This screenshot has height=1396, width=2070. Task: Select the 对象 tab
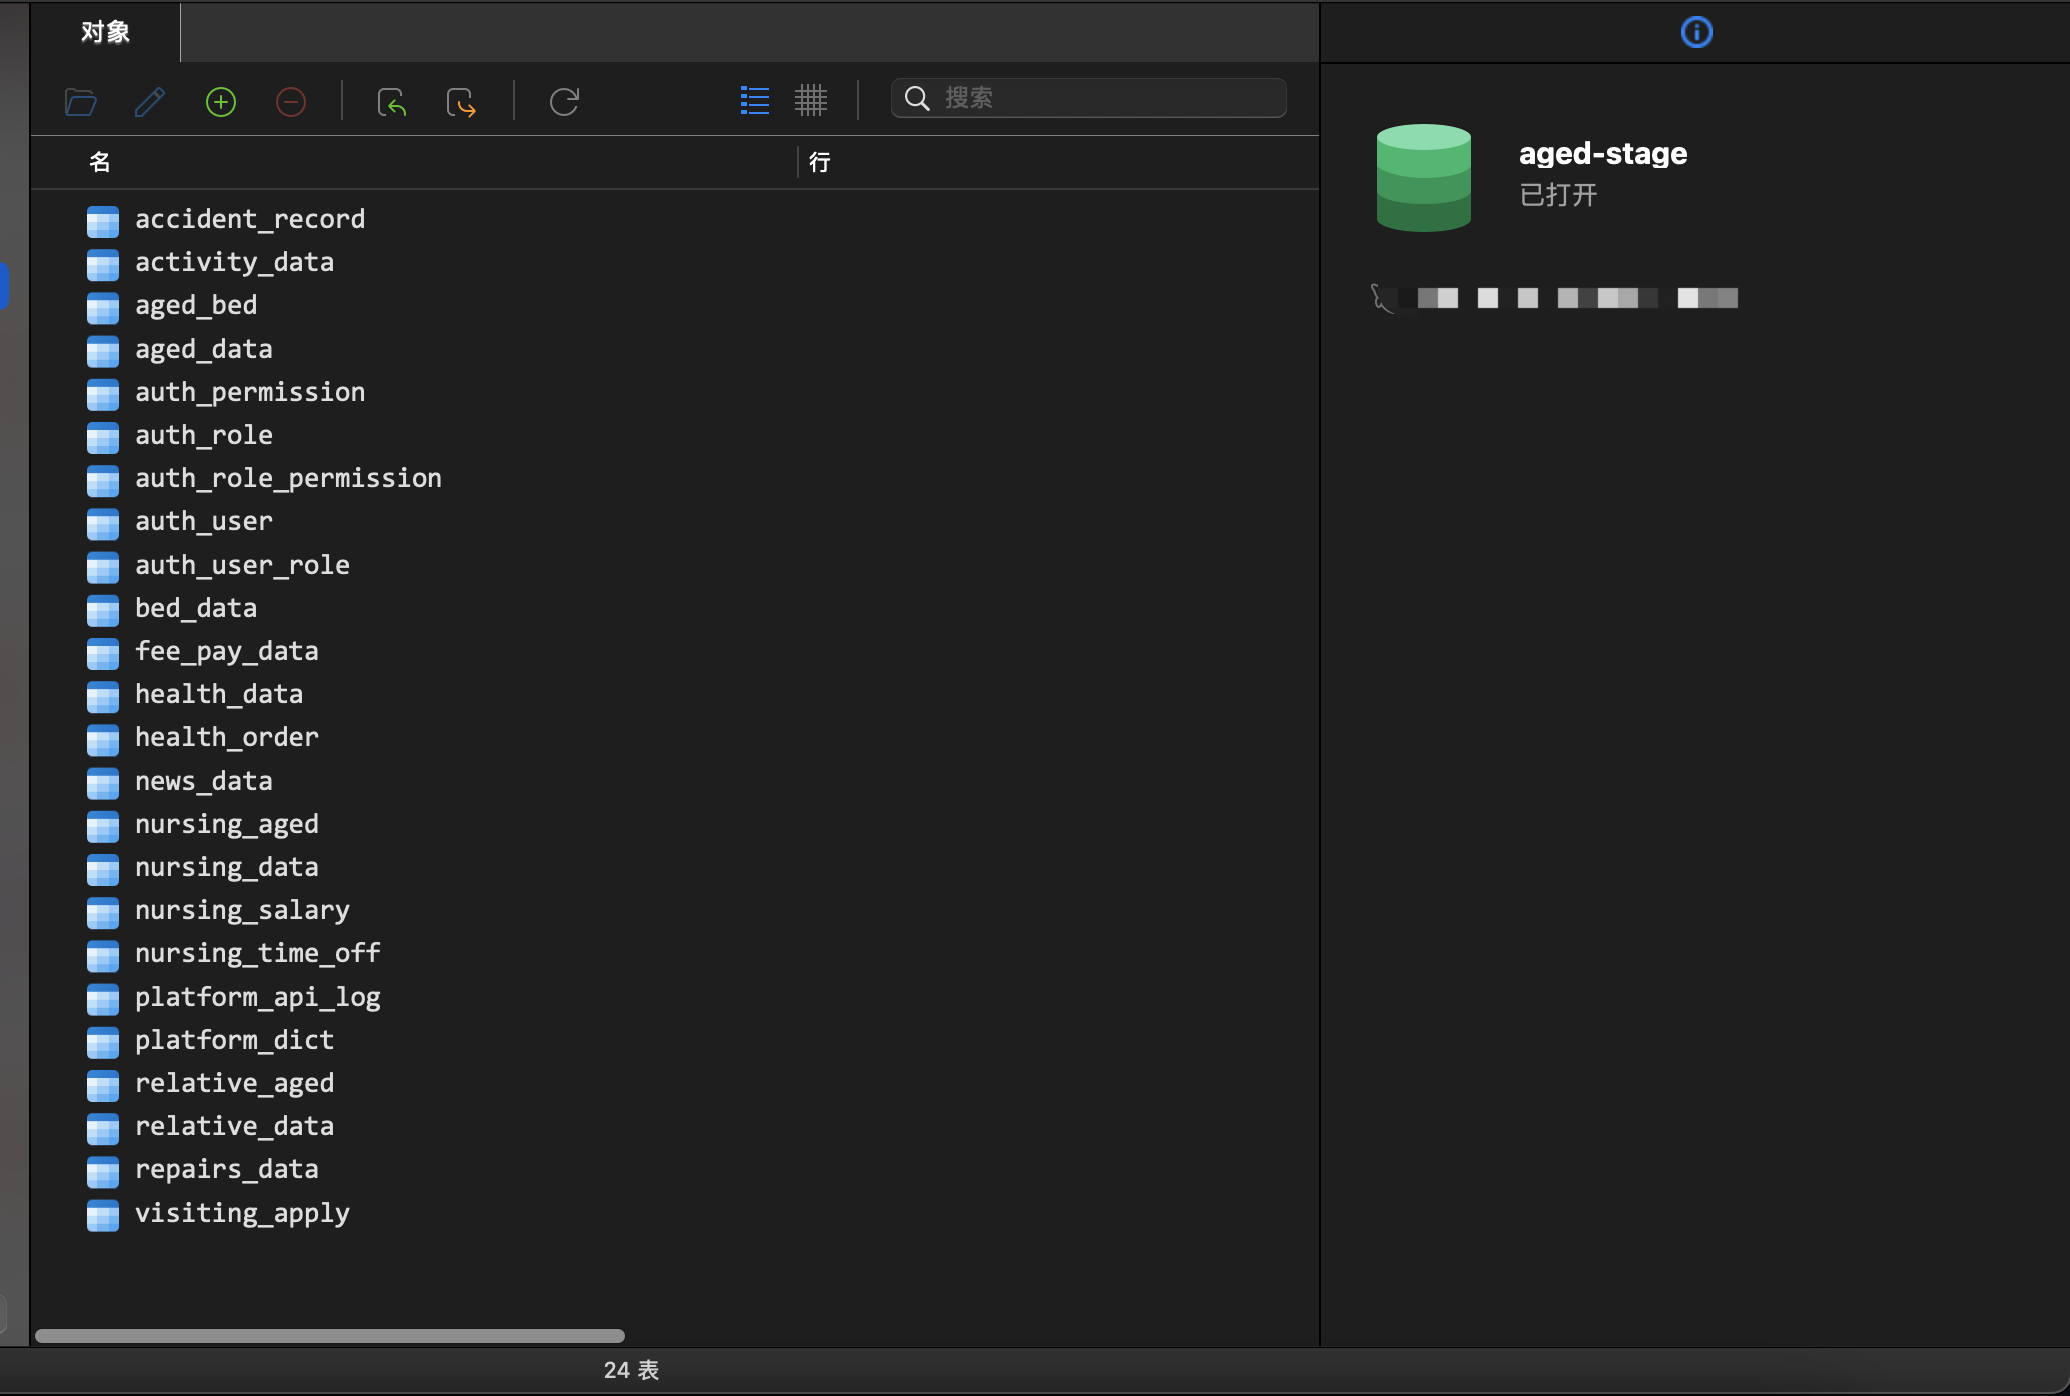(x=105, y=32)
